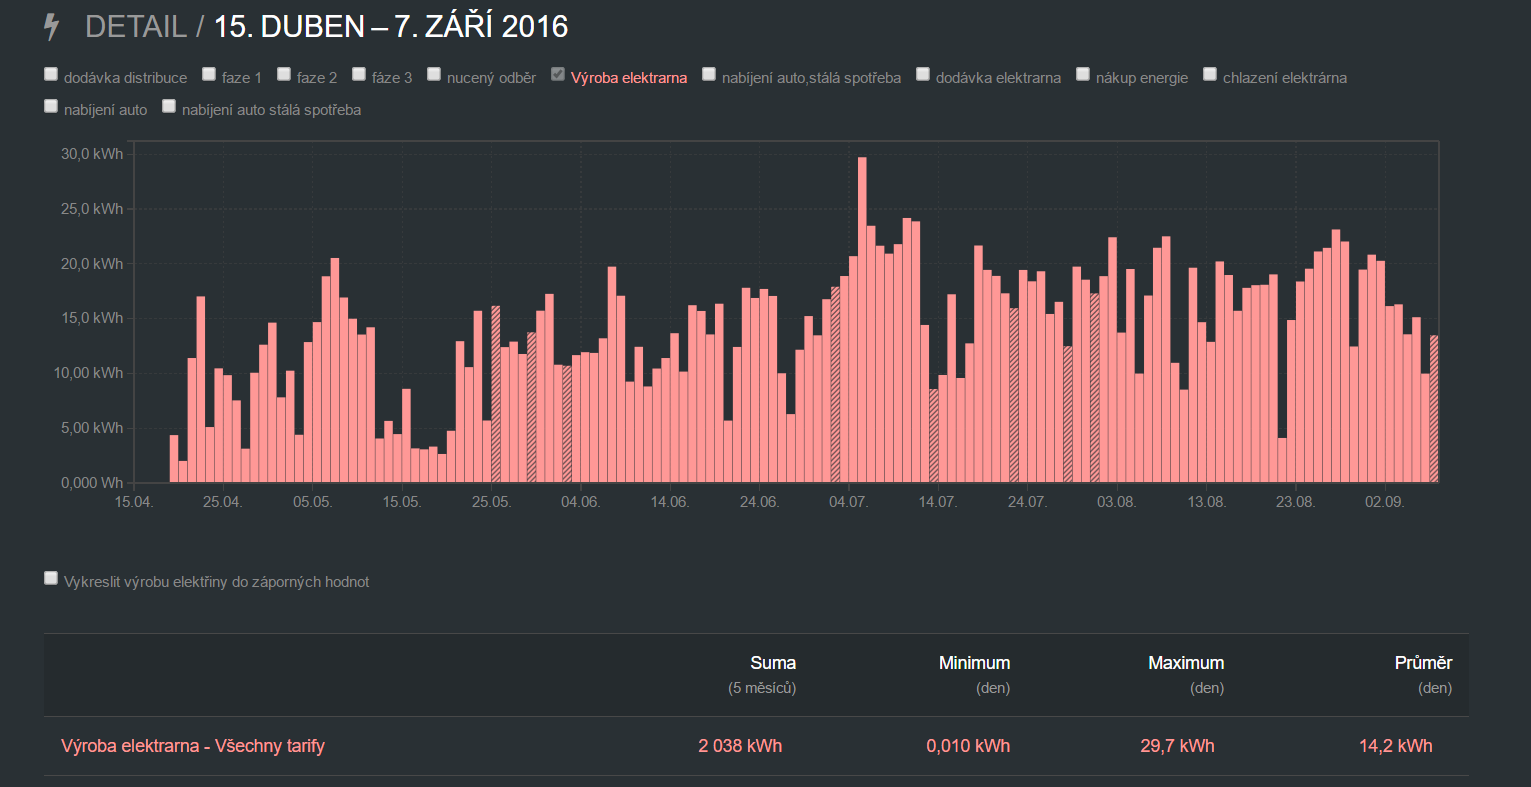The width and height of the screenshot is (1531, 787).
Task: Toggle the chlazení elektrárna checkbox
Action: (x=1210, y=73)
